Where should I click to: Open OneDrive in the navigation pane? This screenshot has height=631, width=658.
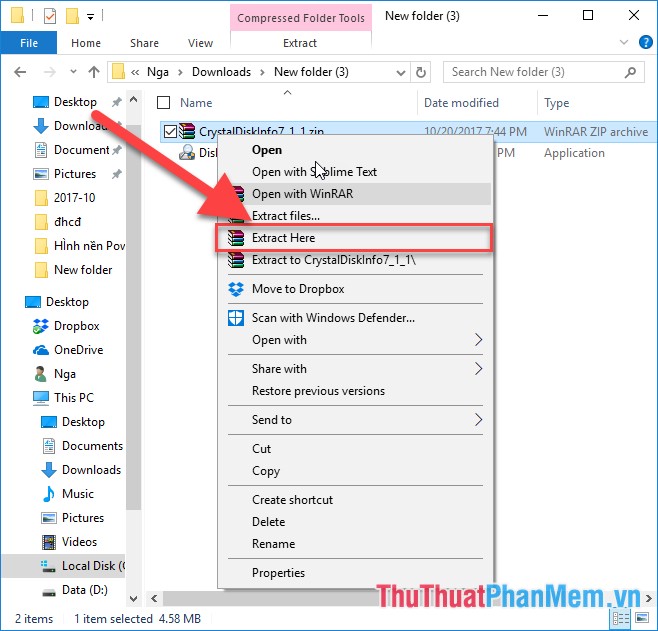click(76, 350)
